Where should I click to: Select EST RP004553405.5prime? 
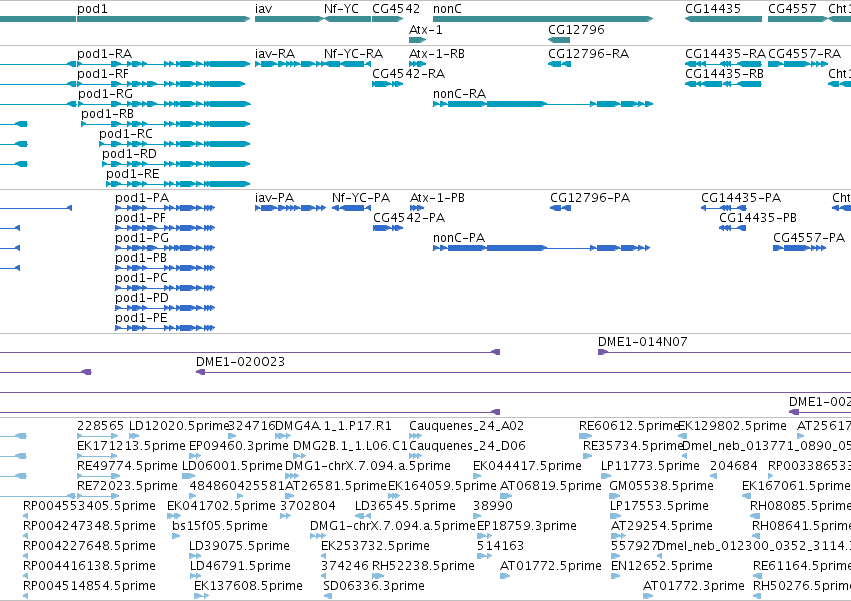click(x=89, y=506)
